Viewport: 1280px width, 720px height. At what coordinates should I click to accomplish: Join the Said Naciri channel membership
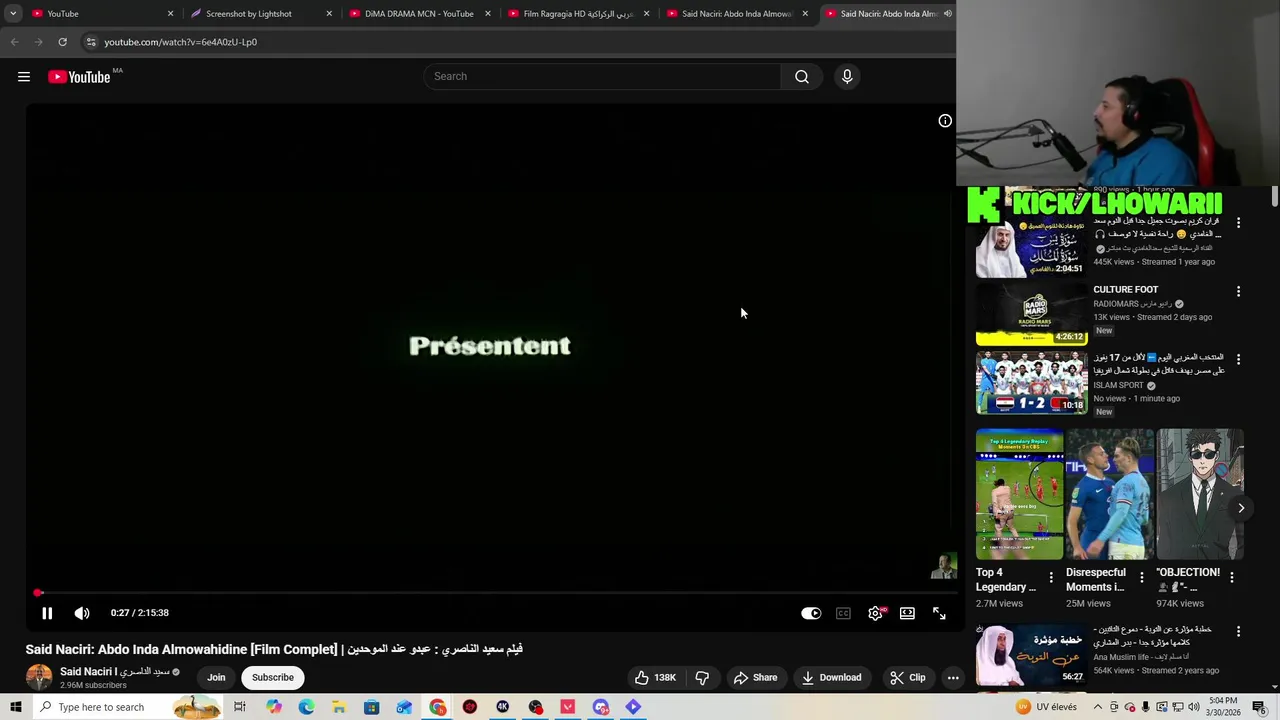click(216, 677)
